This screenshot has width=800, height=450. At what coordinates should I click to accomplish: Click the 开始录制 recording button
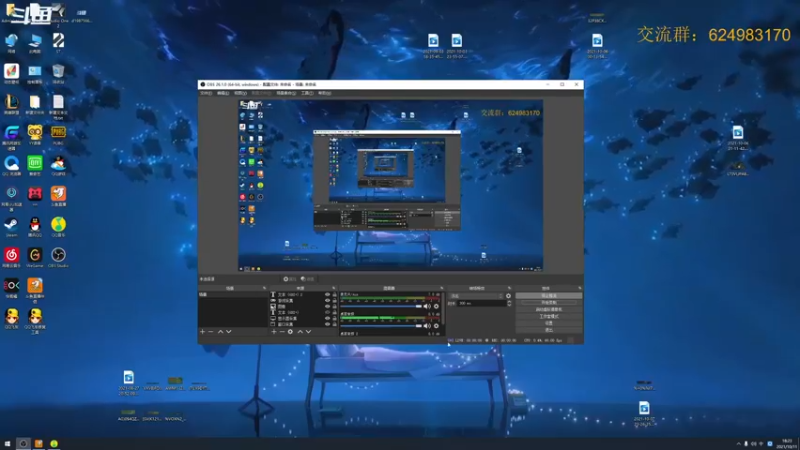click(x=549, y=303)
